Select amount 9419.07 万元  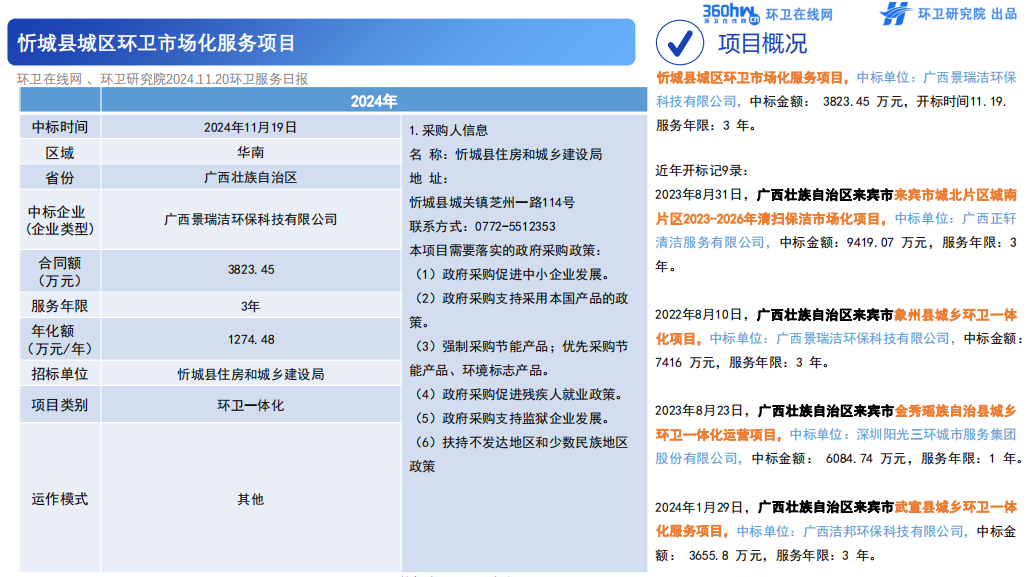coord(886,242)
